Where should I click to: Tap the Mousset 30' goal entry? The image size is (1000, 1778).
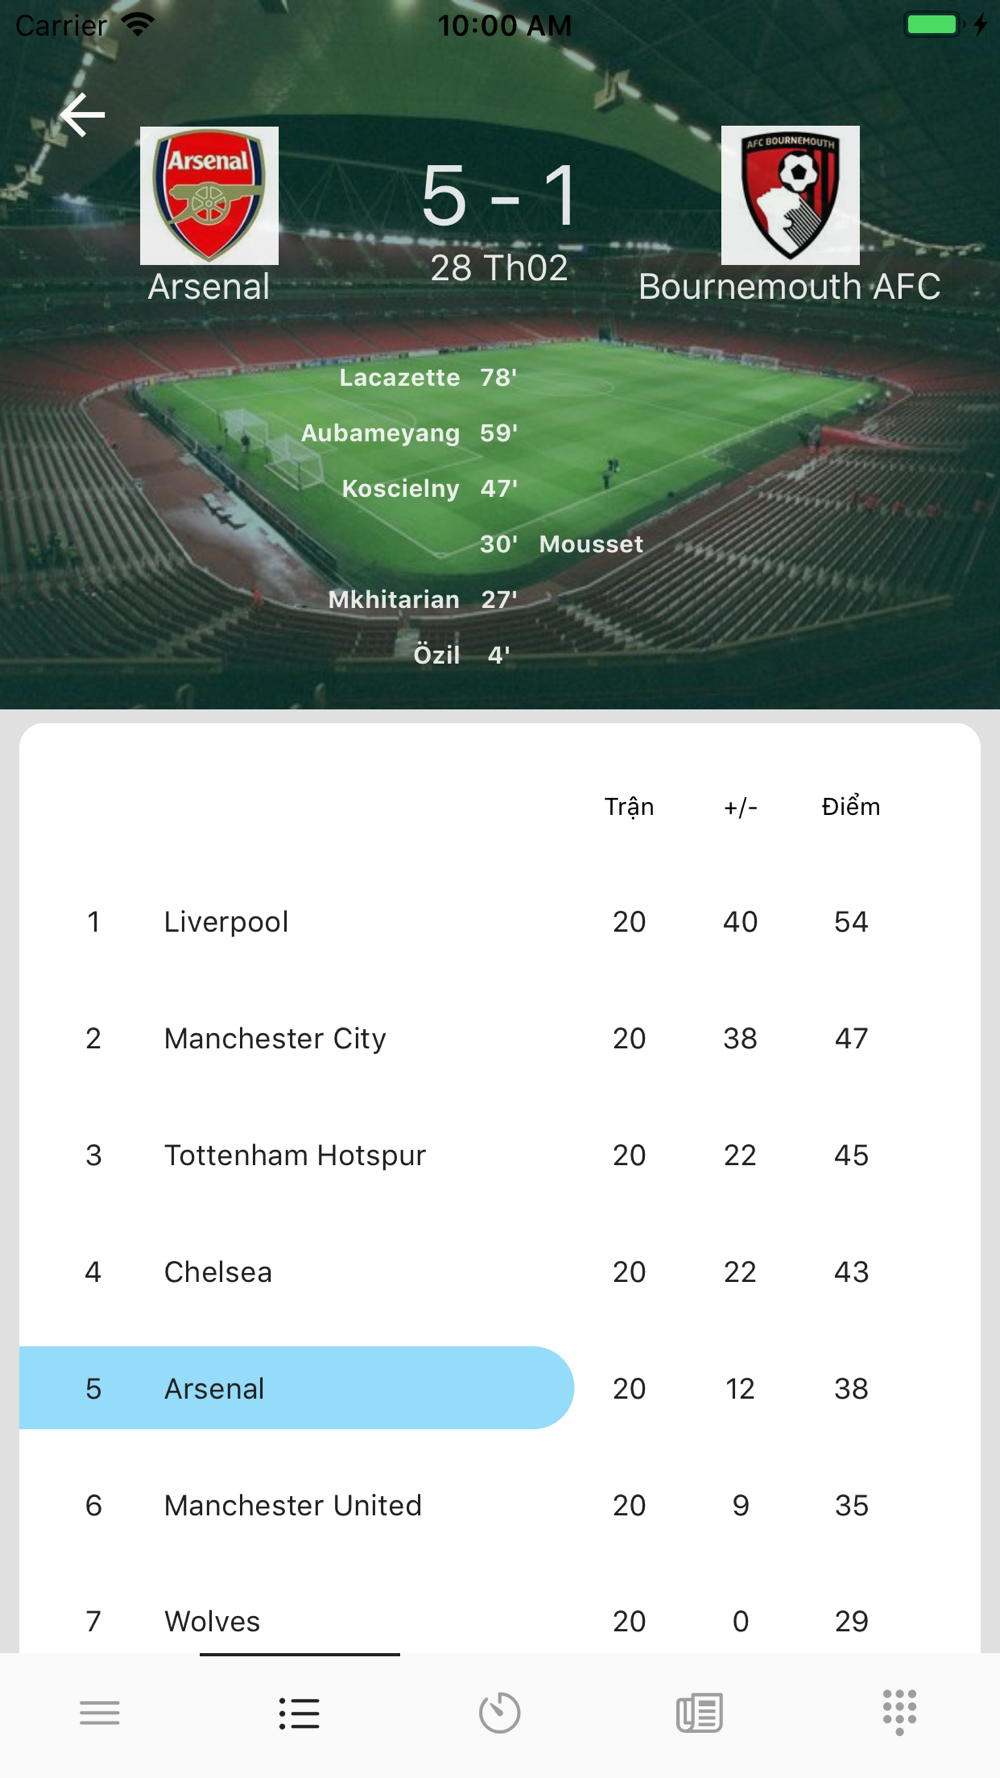tap(561, 544)
